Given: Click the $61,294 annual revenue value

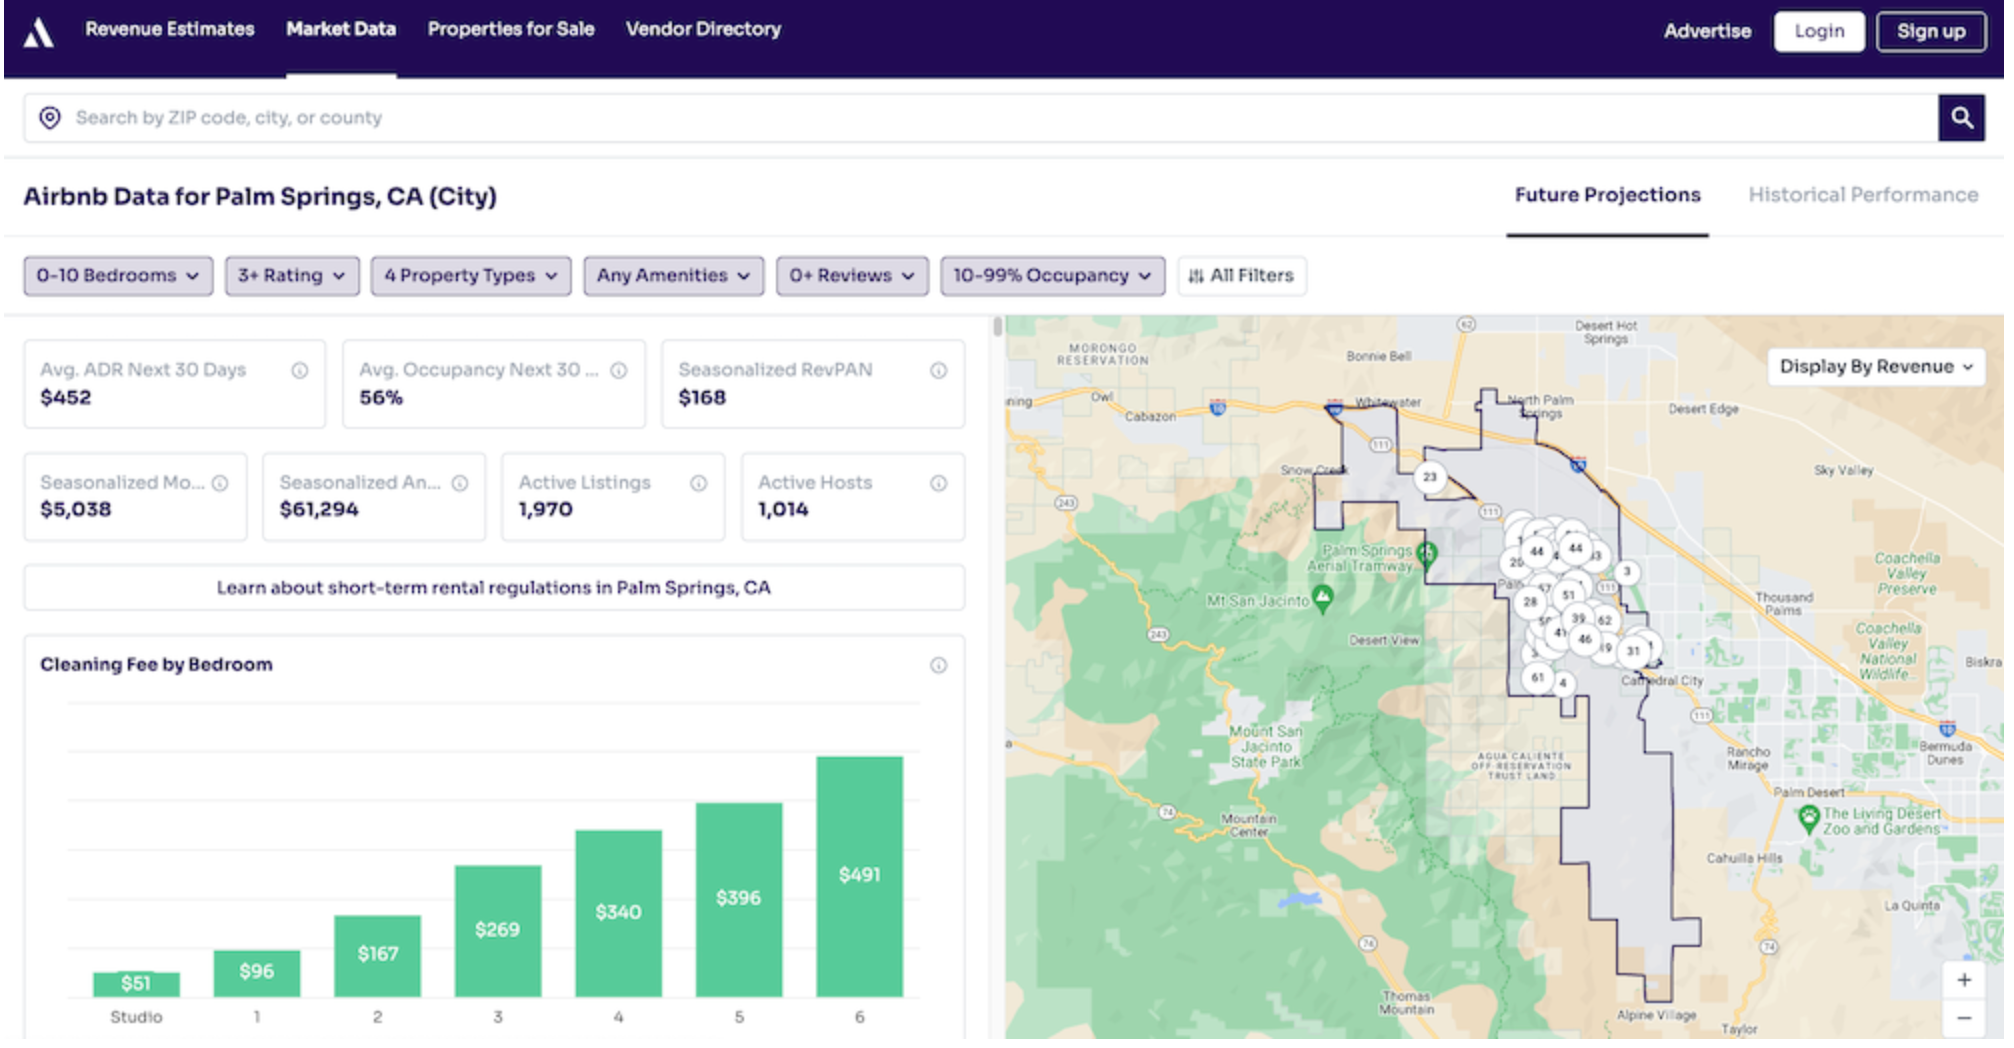Looking at the screenshot, I should pos(319,510).
